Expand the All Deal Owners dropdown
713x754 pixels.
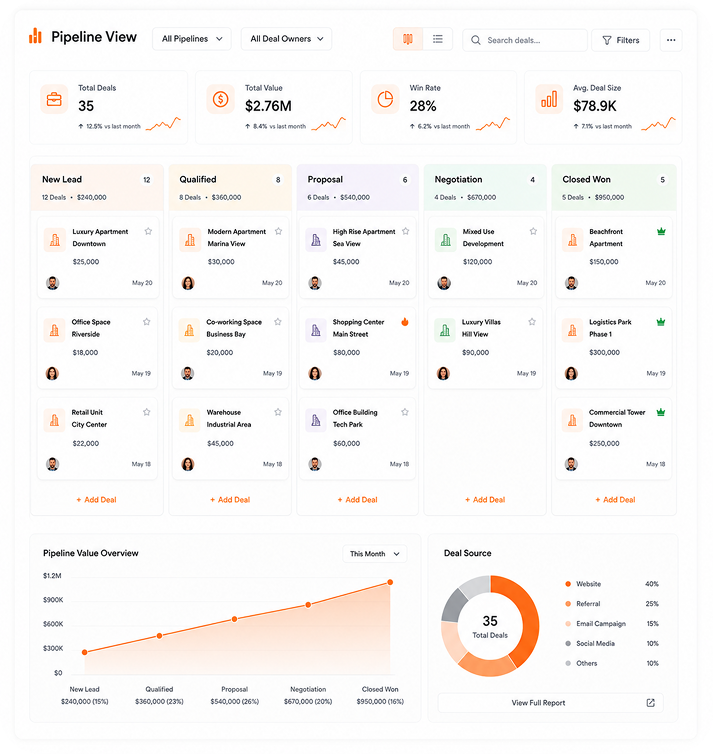(287, 39)
